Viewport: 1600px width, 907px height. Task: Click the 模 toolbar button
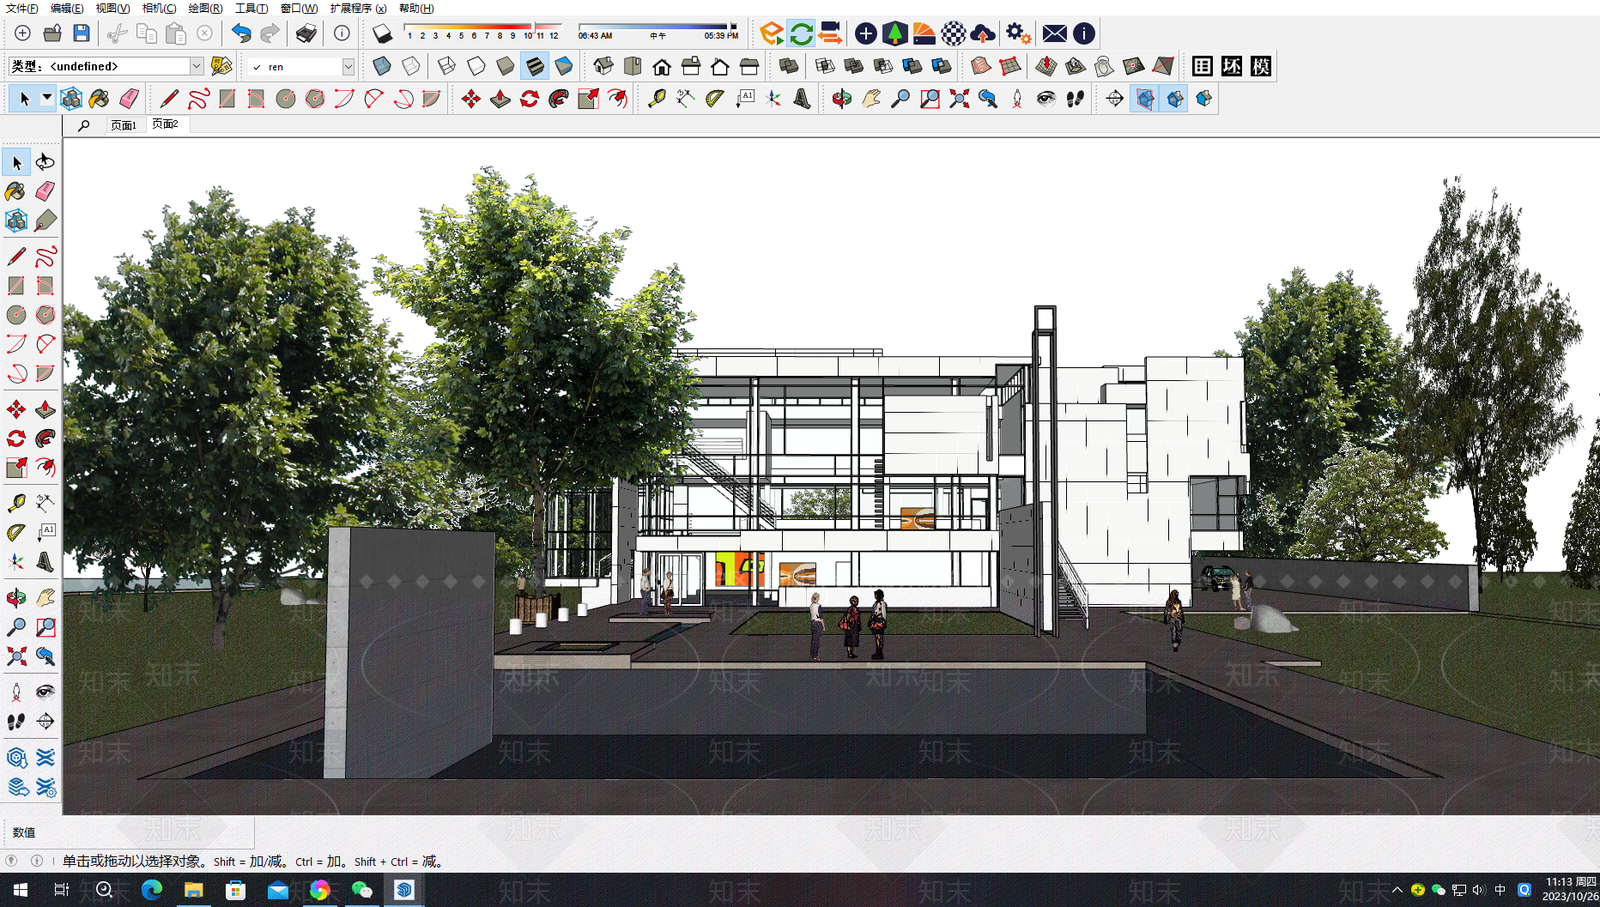pyautogui.click(x=1261, y=66)
